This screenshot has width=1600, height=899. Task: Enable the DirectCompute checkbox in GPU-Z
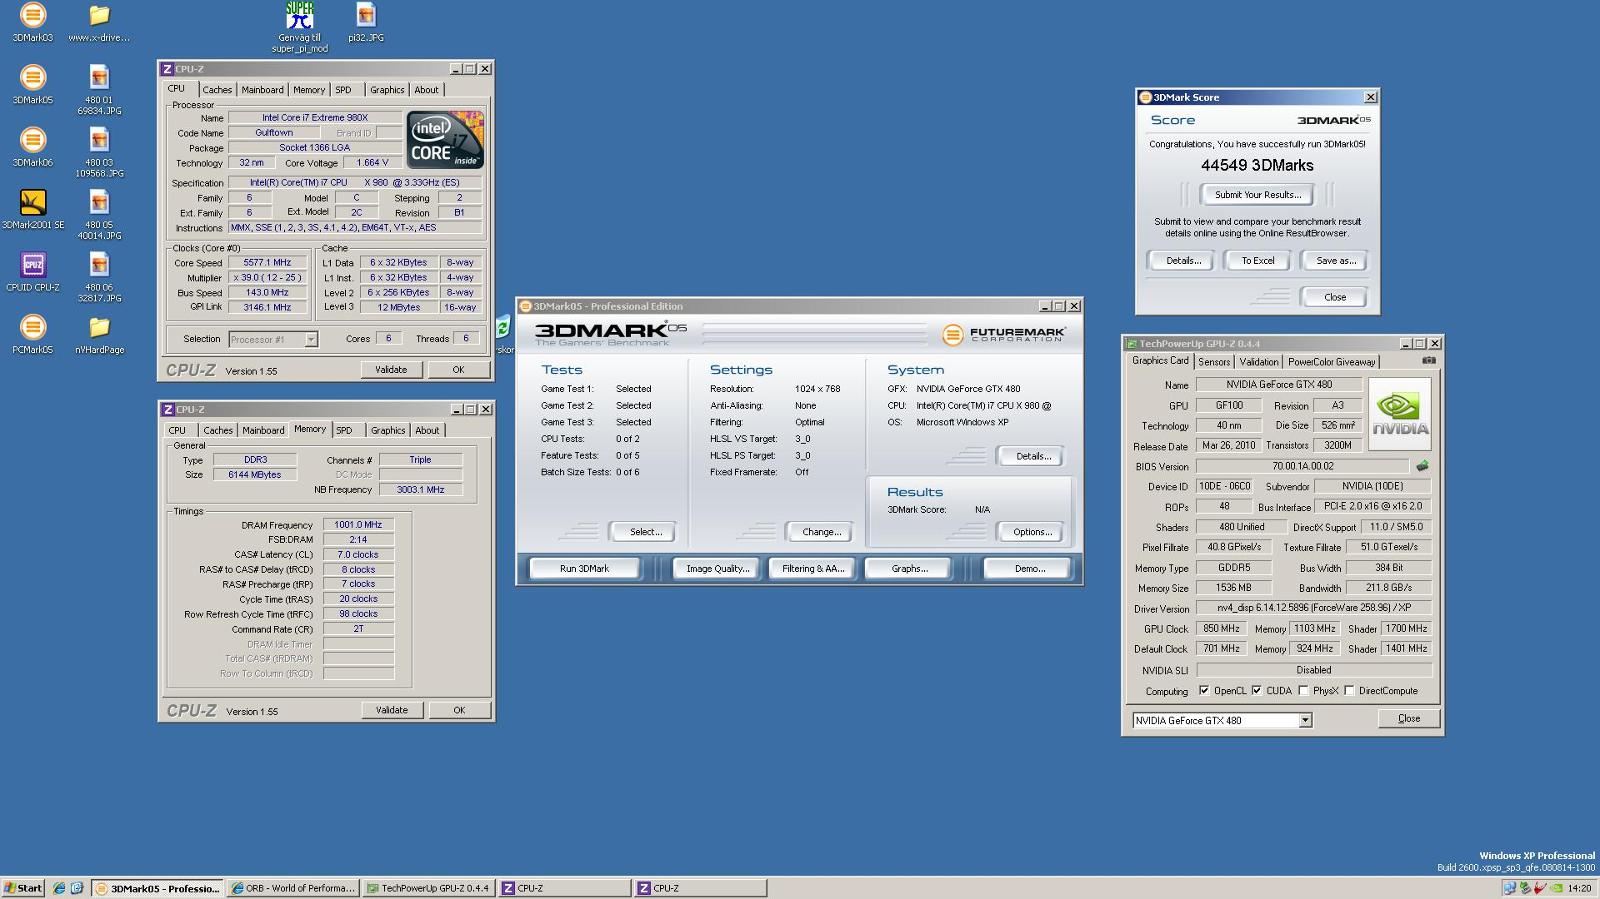click(x=1349, y=690)
